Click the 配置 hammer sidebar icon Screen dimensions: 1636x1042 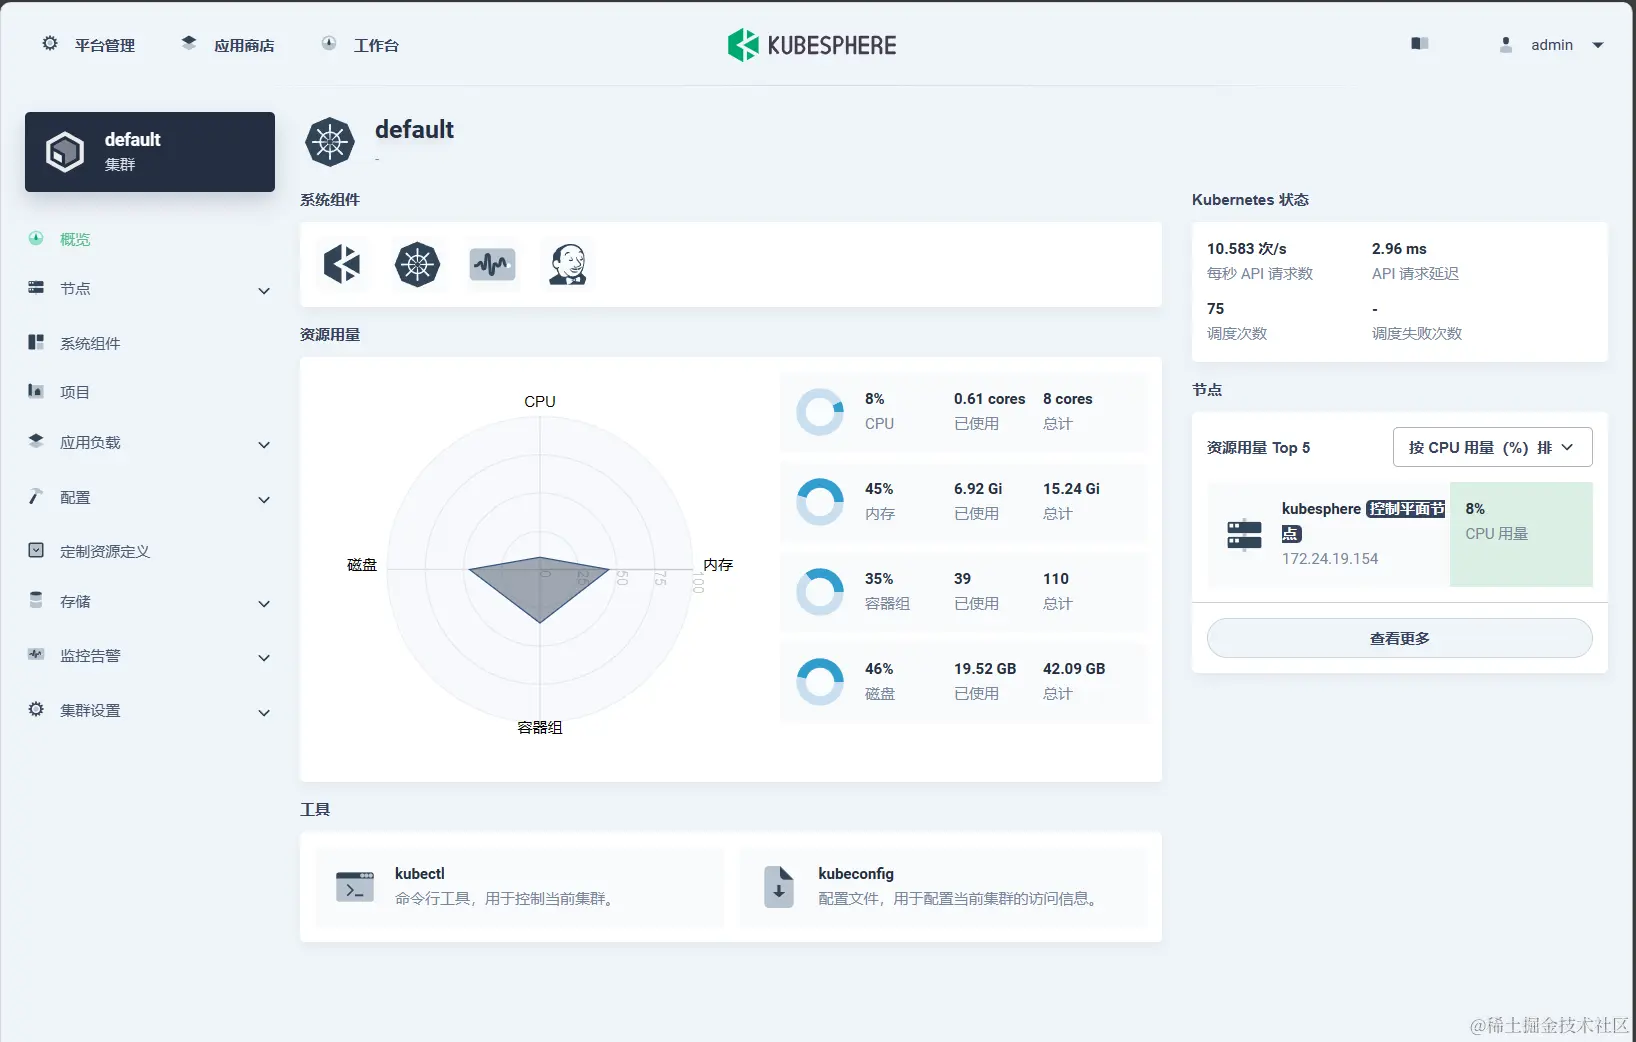pyautogui.click(x=36, y=496)
